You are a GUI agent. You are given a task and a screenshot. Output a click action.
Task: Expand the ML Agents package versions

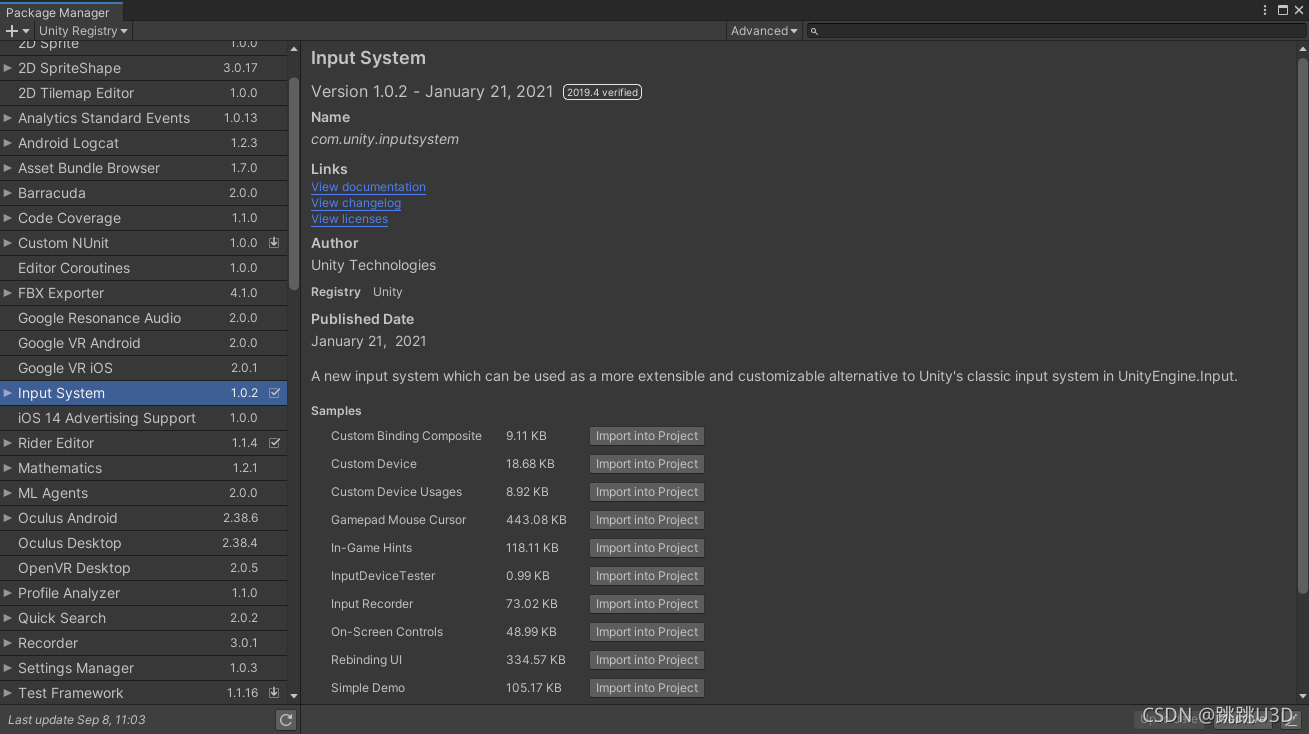pos(8,493)
